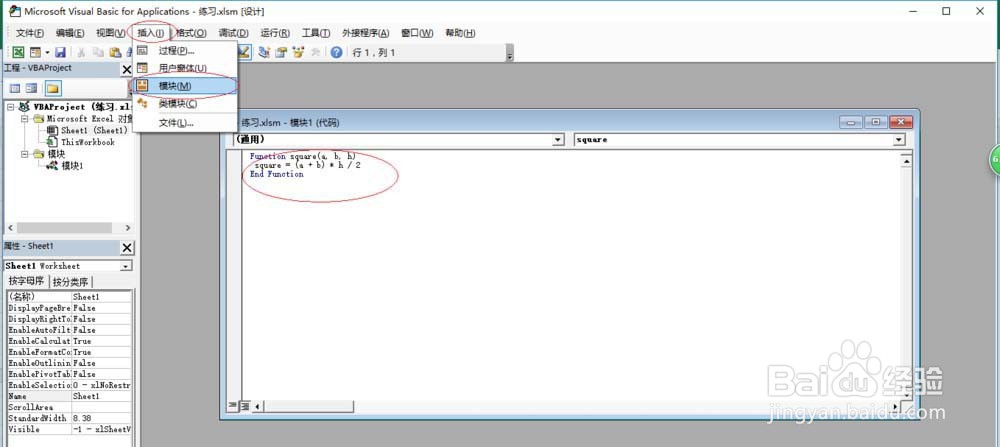The image size is (1000, 447).
Task: Choose 模块(M) from Insert menu
Action: 185,85
